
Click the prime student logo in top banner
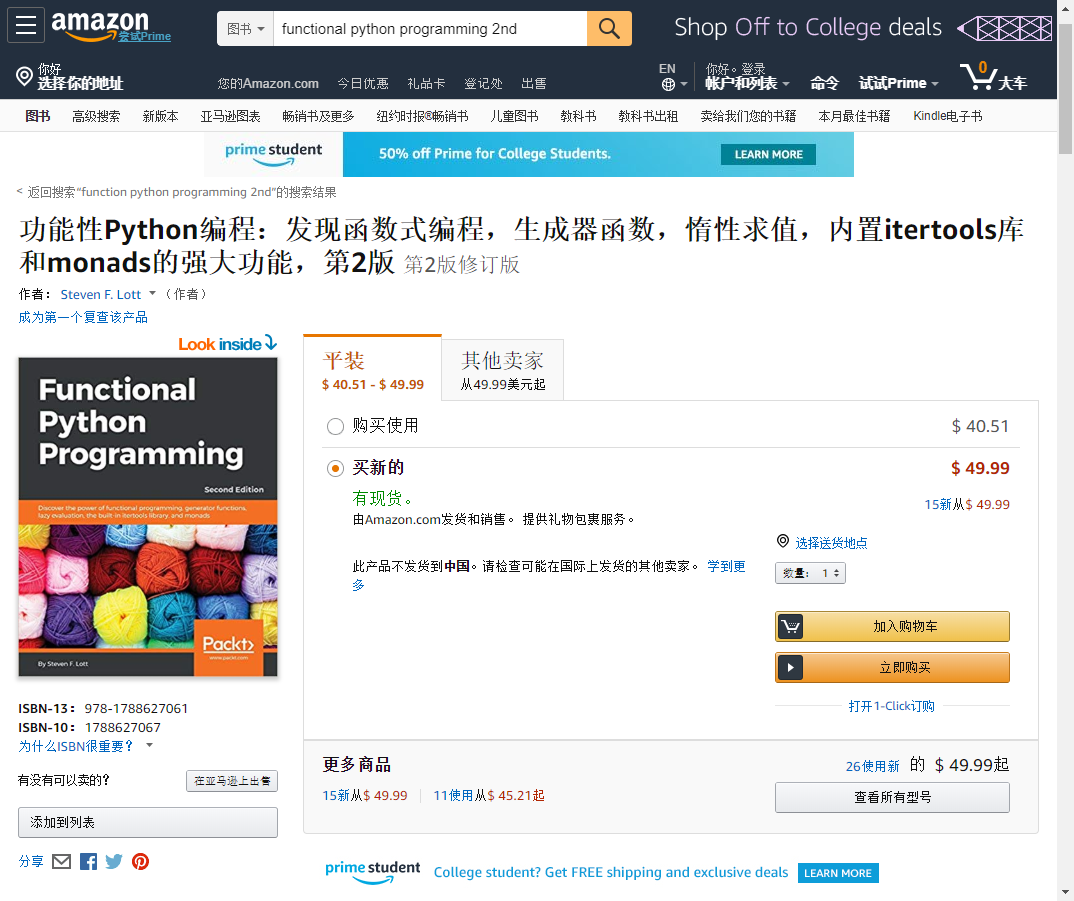pos(273,154)
